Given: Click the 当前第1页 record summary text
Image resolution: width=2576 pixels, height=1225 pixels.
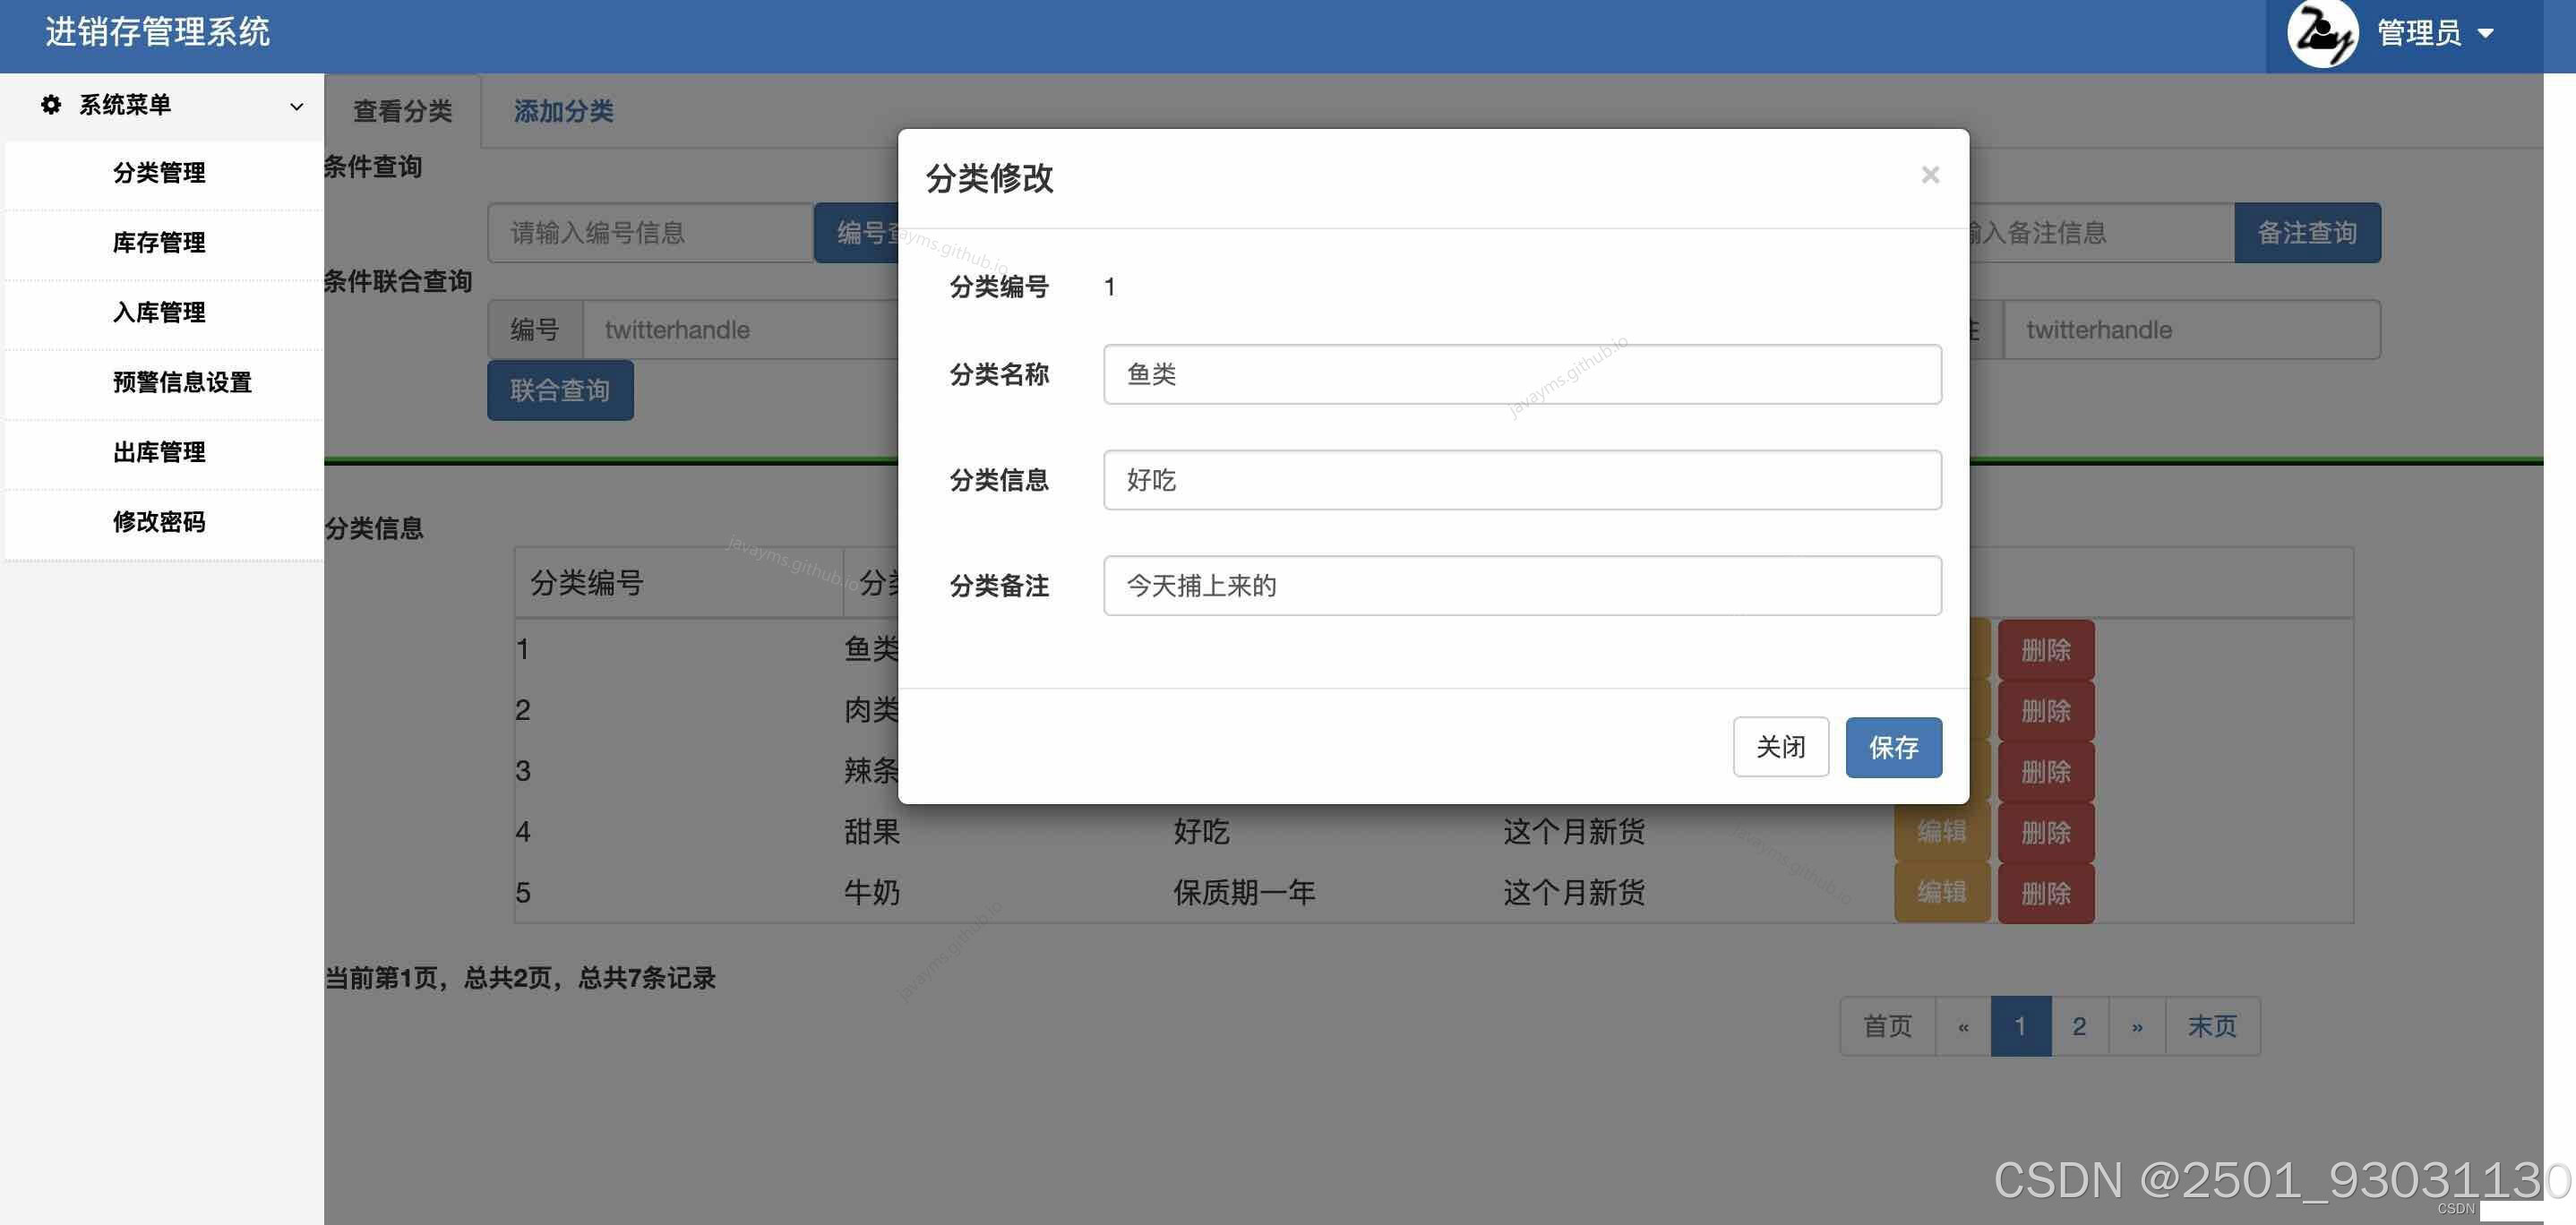Looking at the screenshot, I should point(520,978).
